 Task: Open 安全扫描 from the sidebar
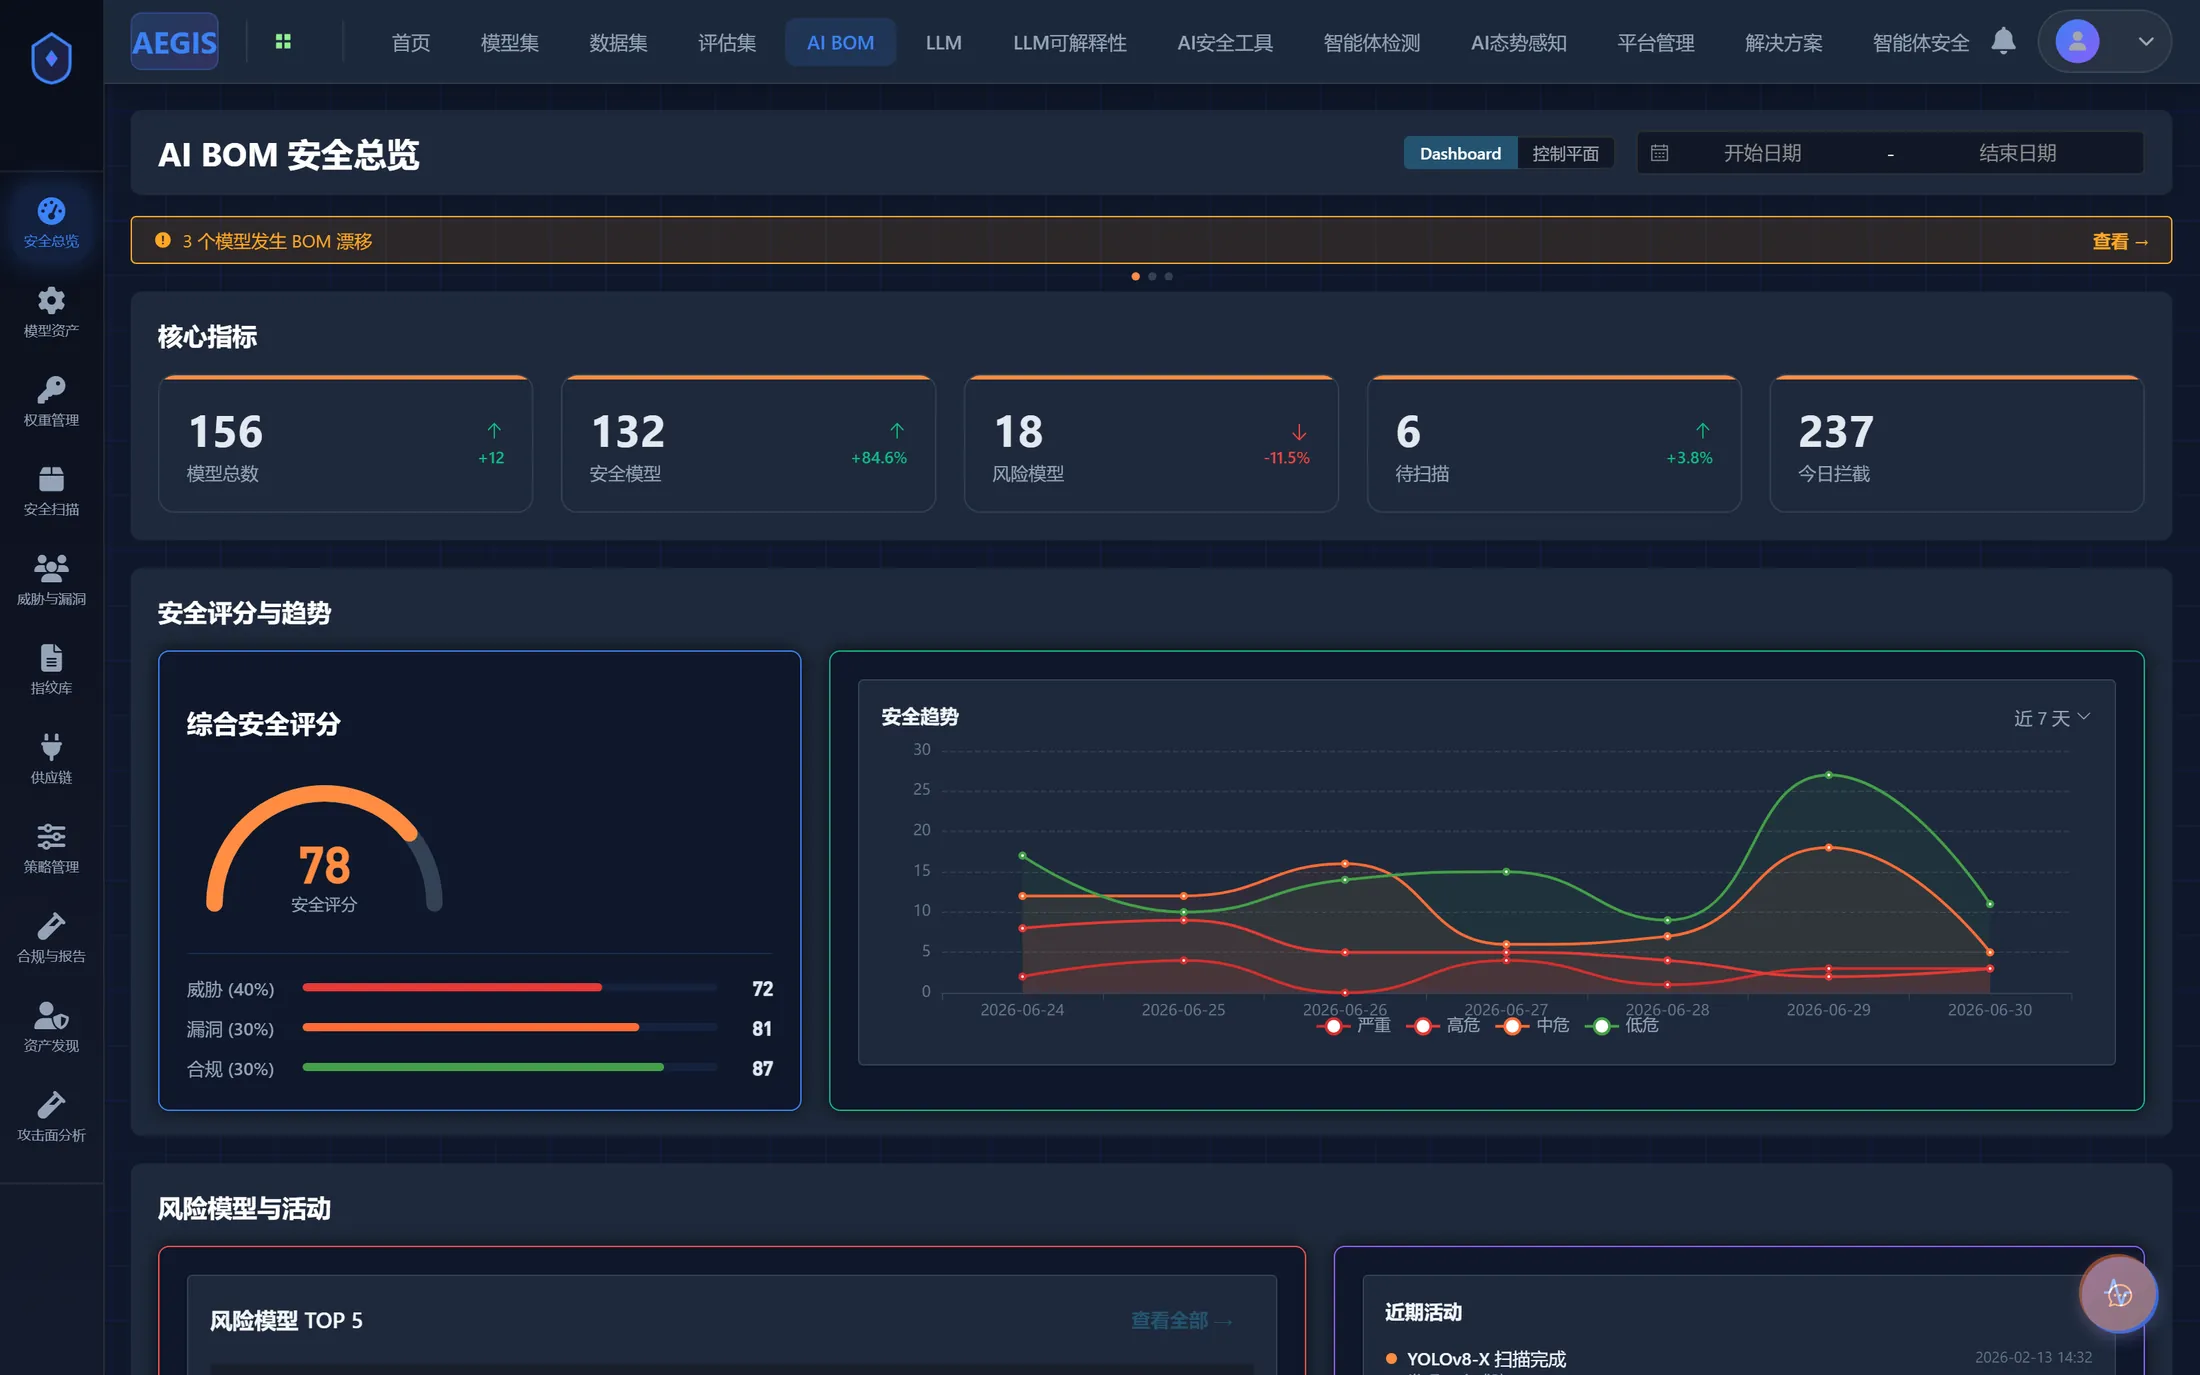click(51, 490)
